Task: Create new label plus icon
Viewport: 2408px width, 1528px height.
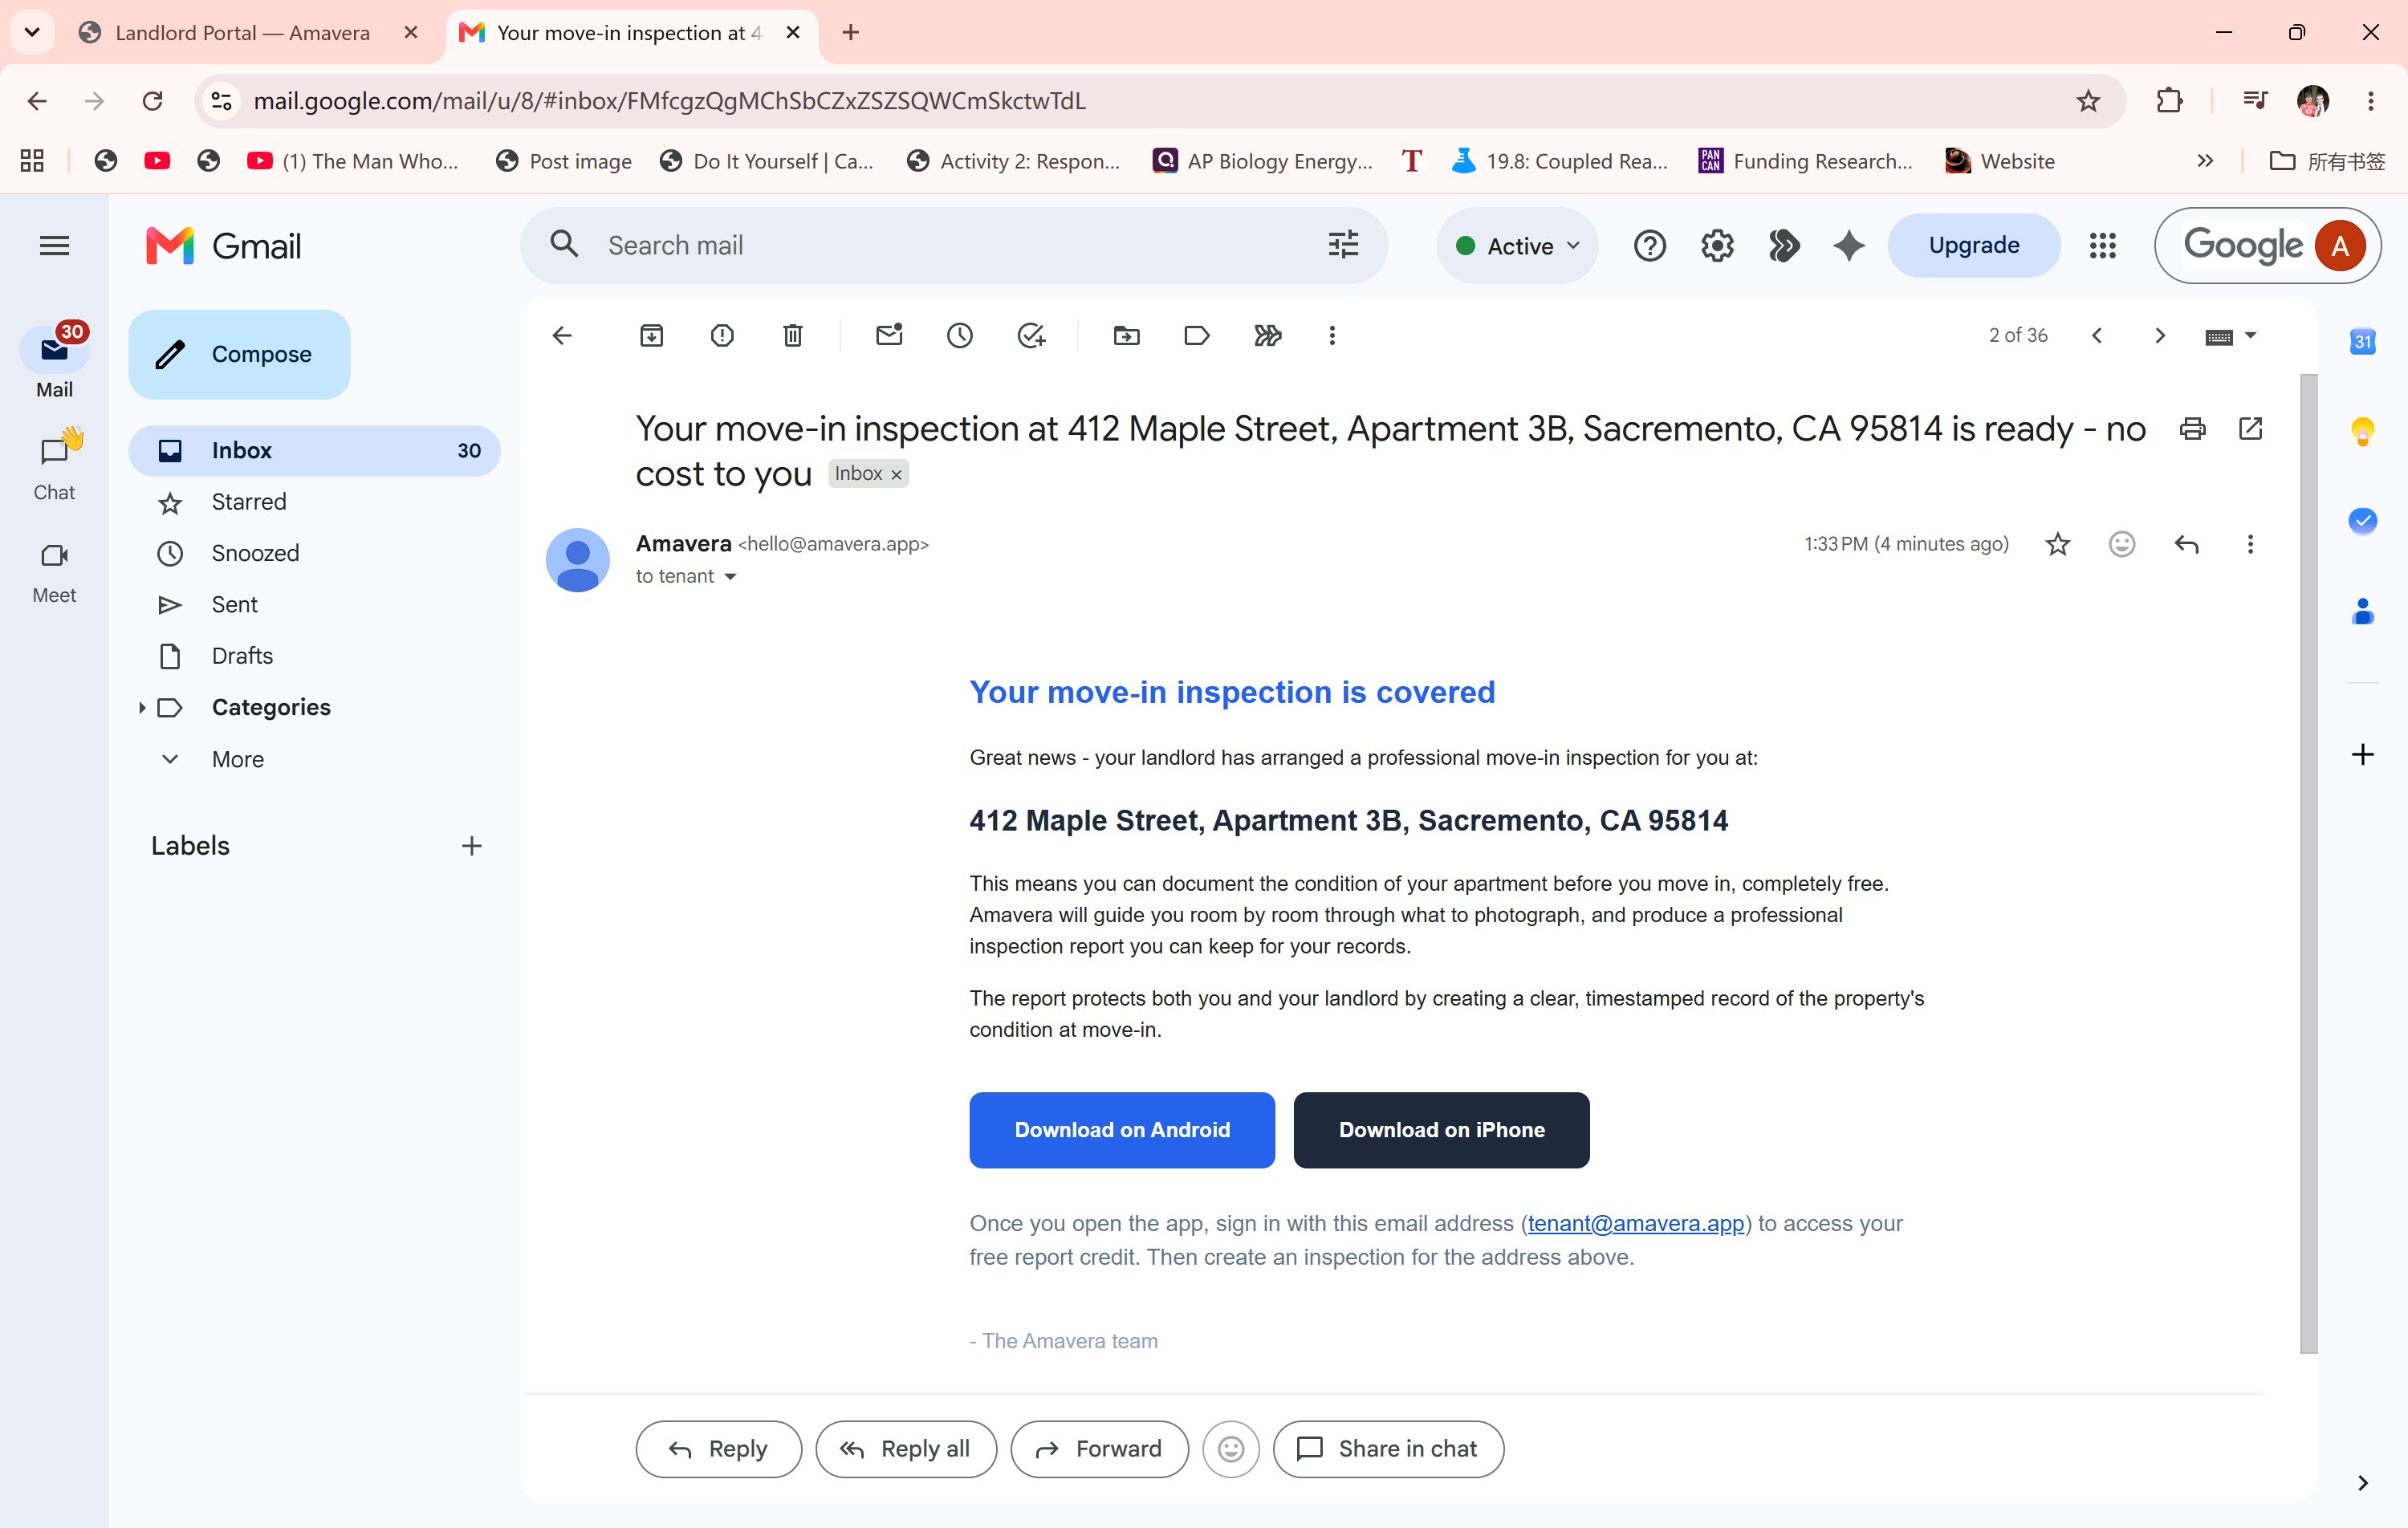Action: tap(472, 847)
